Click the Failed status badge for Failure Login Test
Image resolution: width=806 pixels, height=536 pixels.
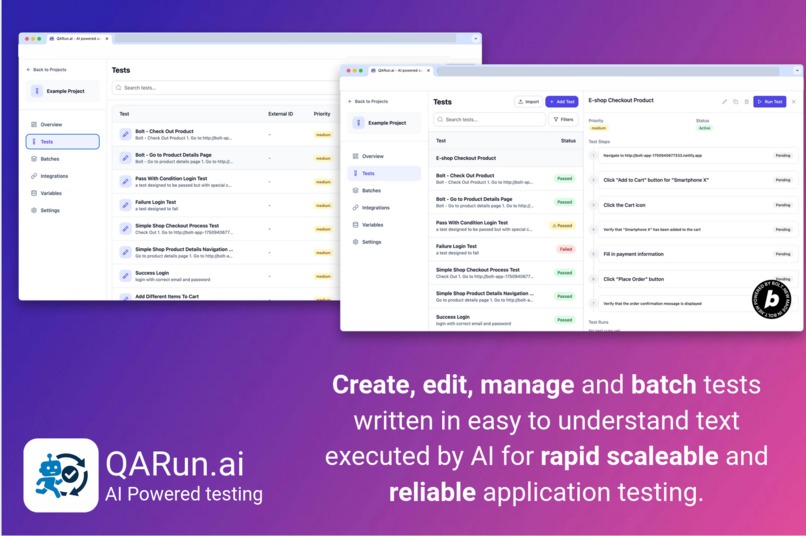point(565,249)
